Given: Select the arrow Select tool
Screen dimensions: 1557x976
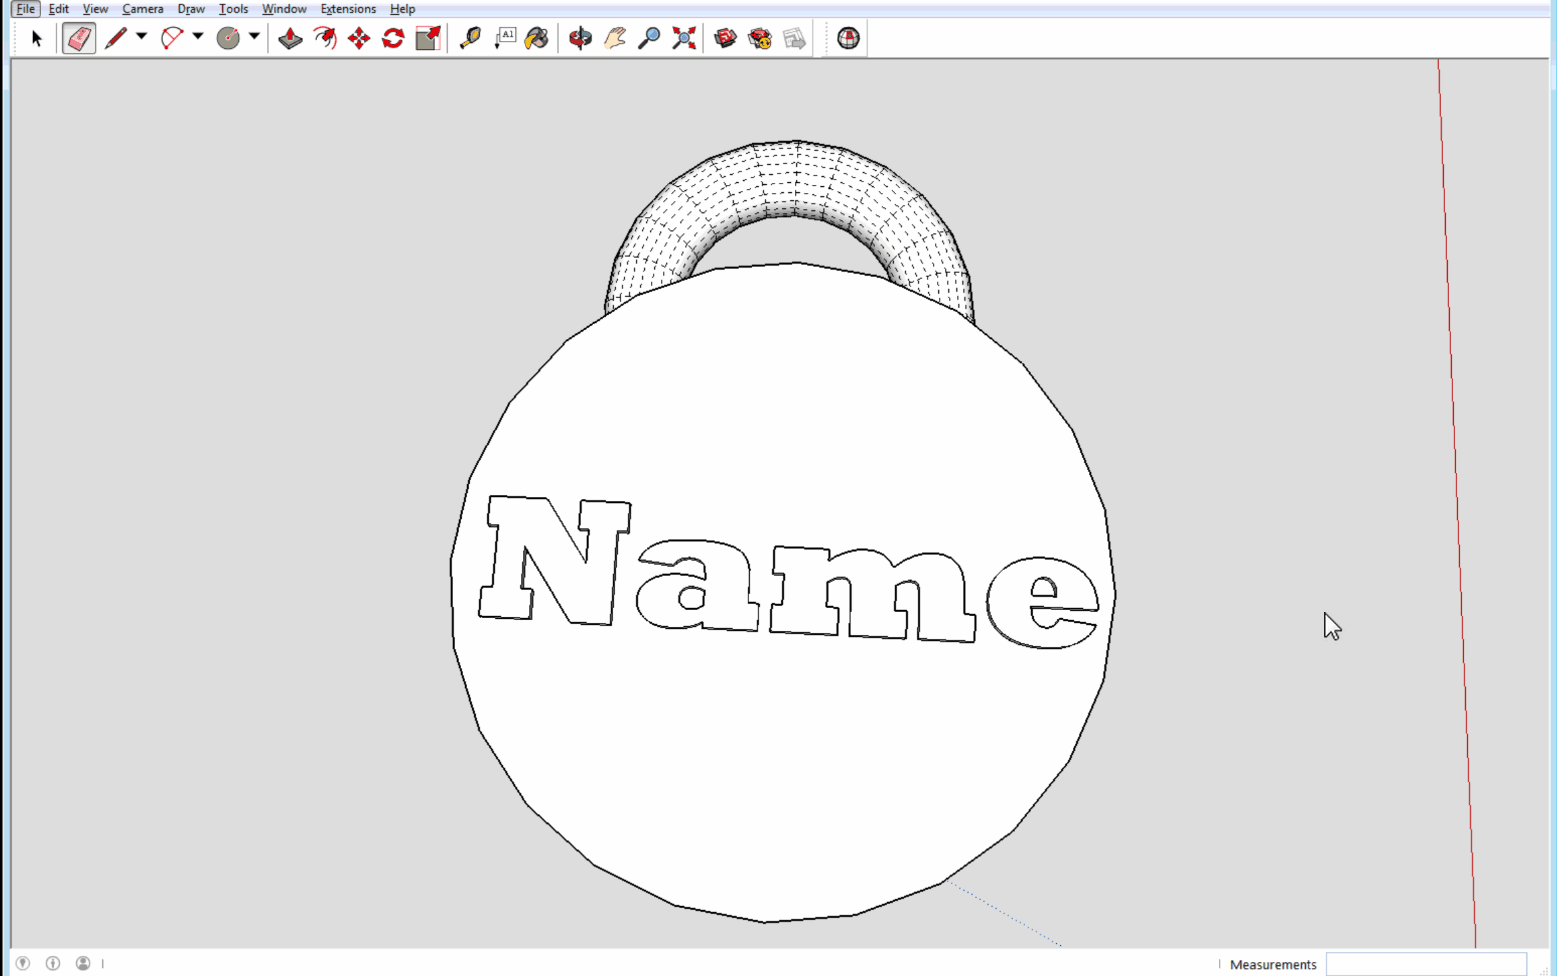Looking at the screenshot, I should (37, 39).
